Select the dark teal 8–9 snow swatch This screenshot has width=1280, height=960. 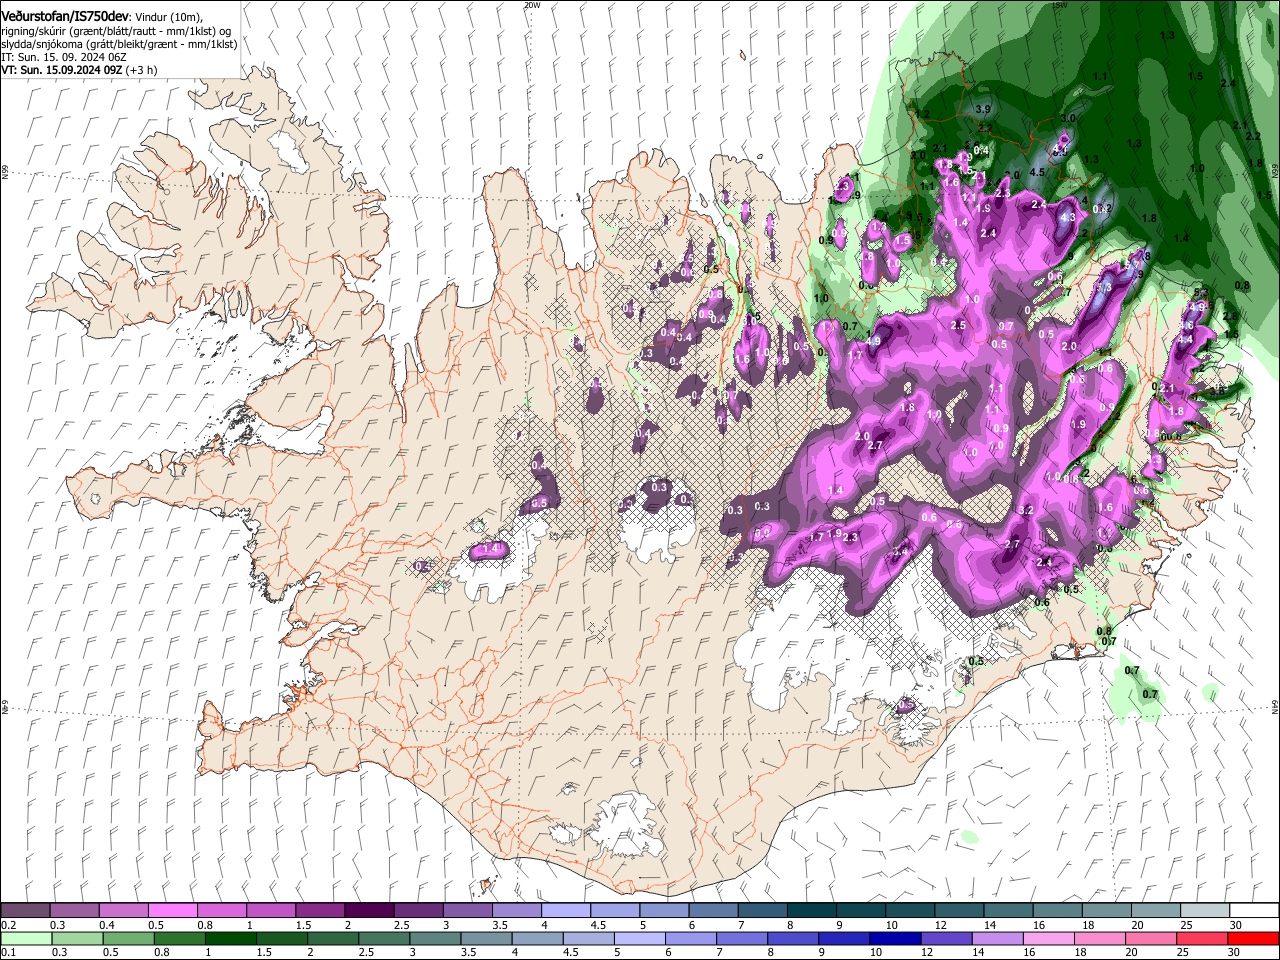(x=811, y=911)
